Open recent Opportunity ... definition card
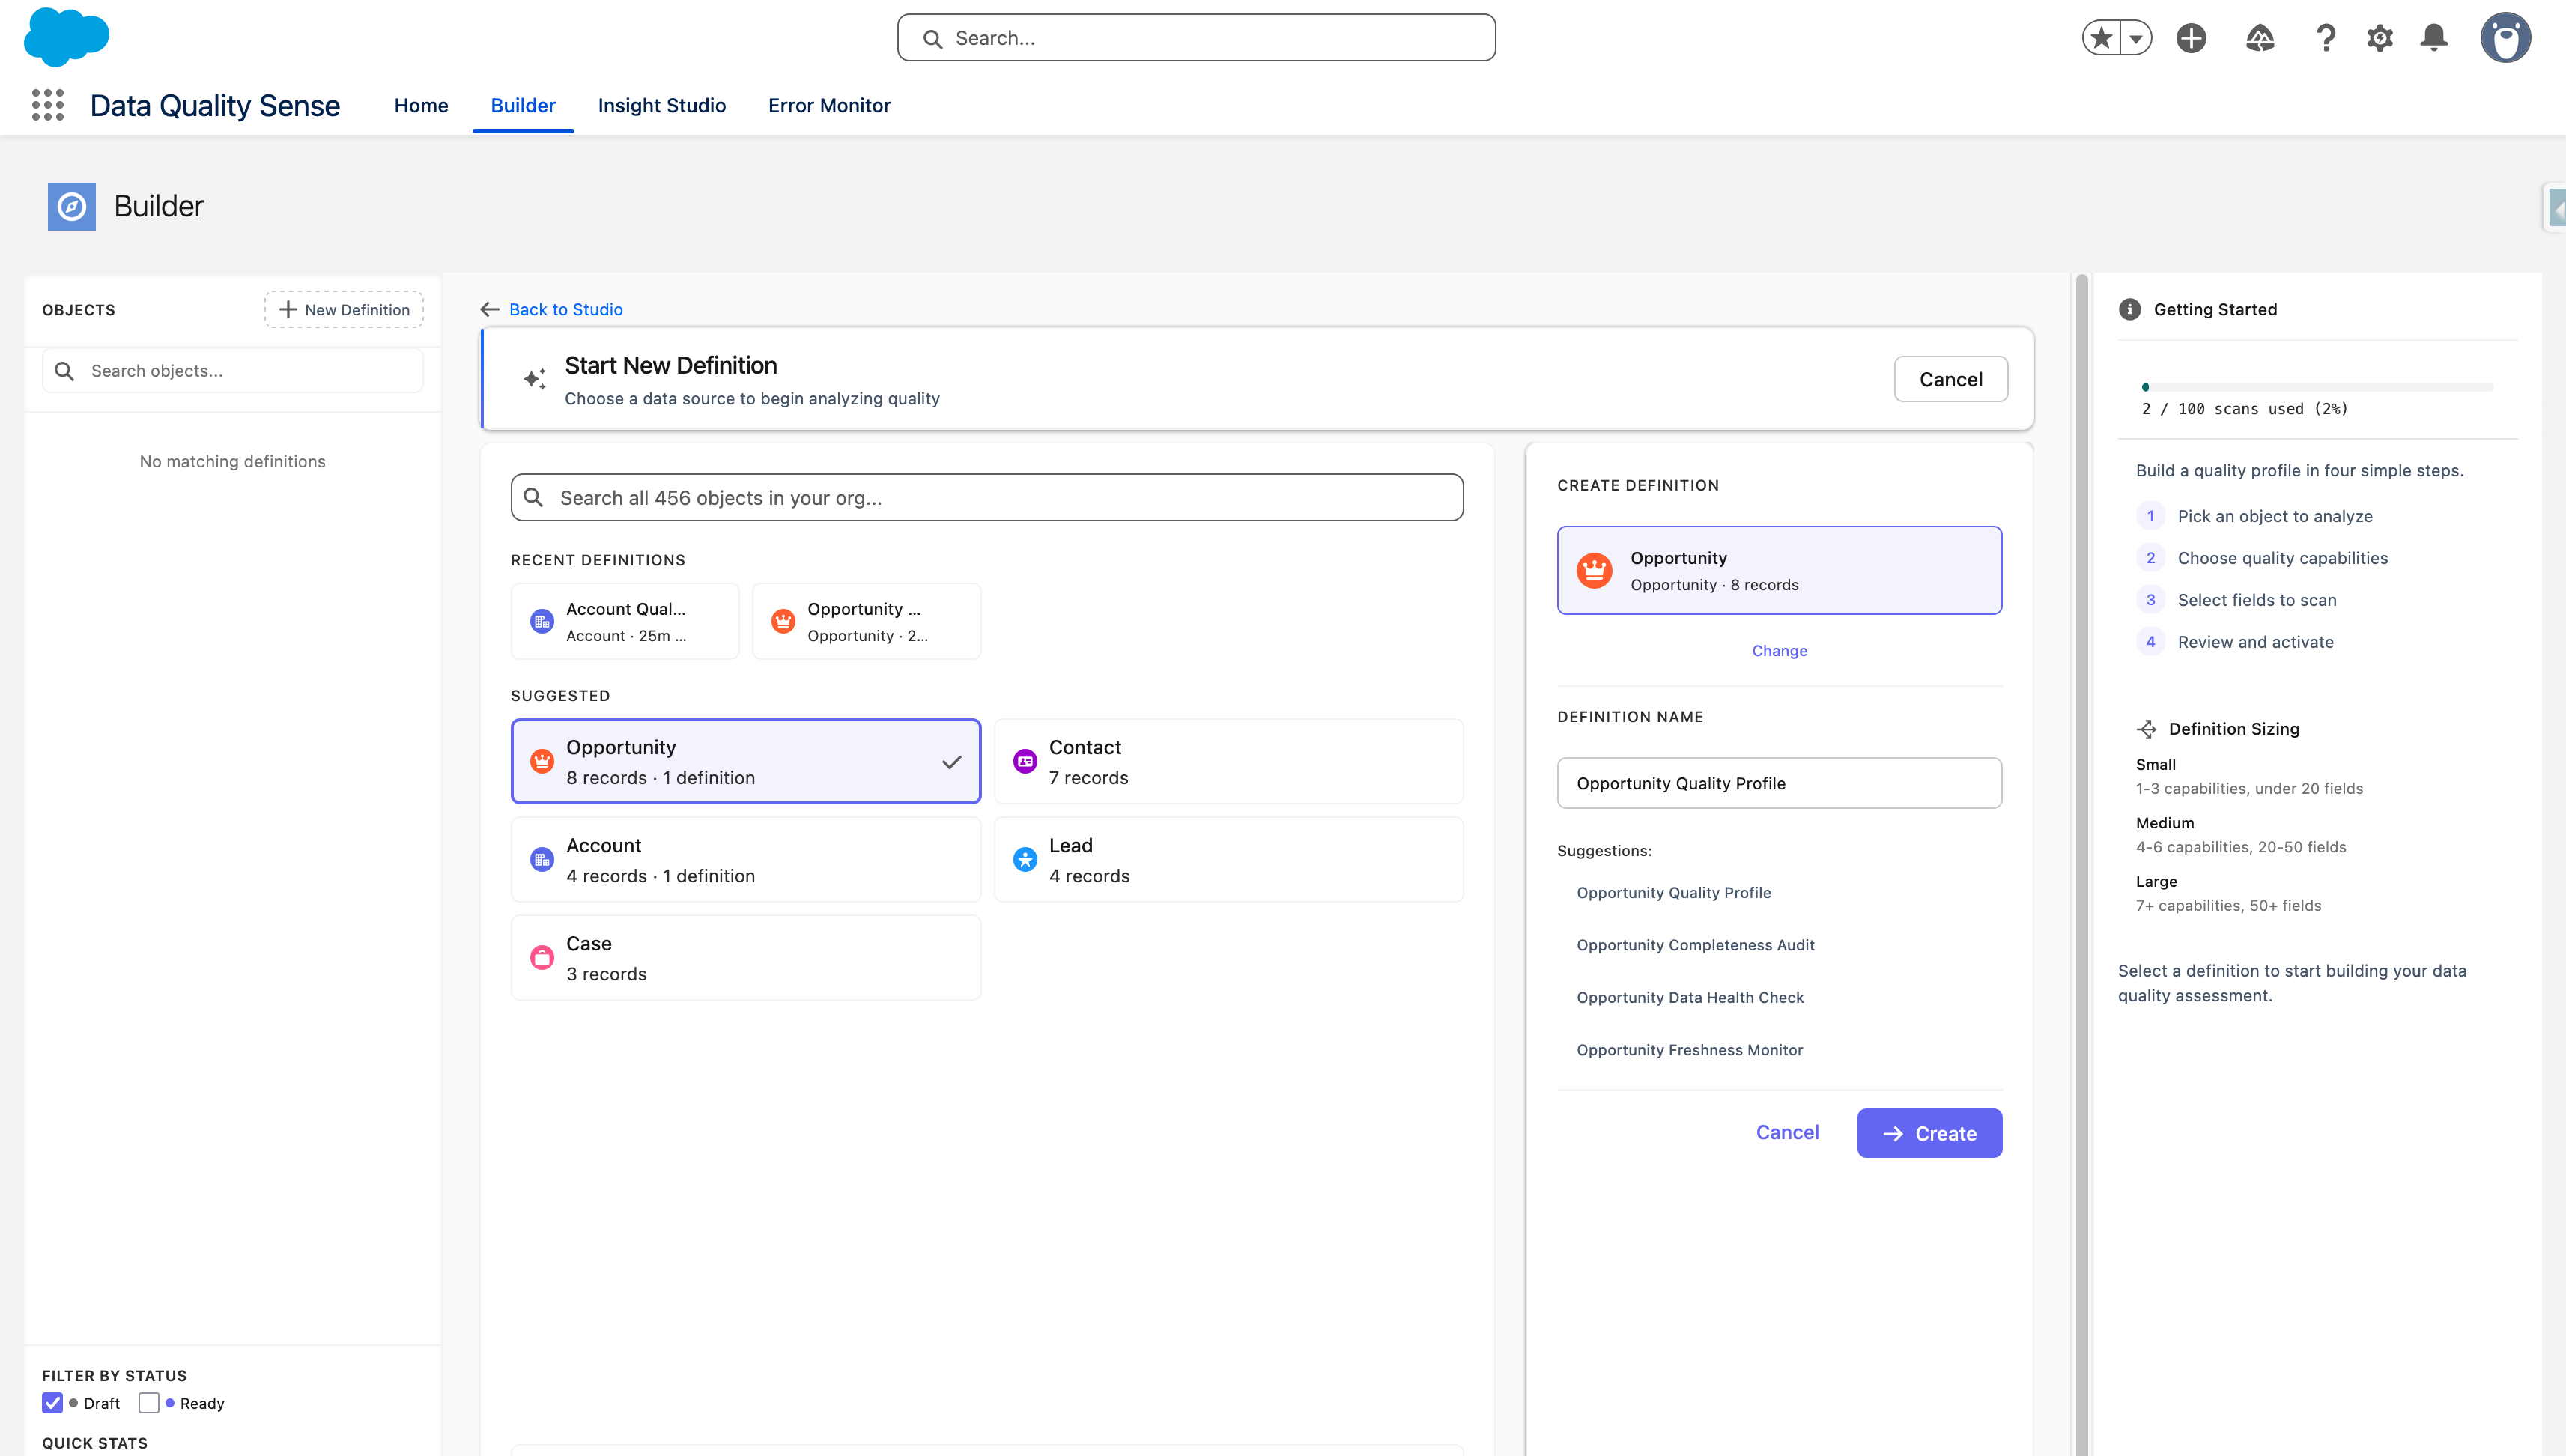This screenshot has height=1456, width=2566. [x=866, y=621]
